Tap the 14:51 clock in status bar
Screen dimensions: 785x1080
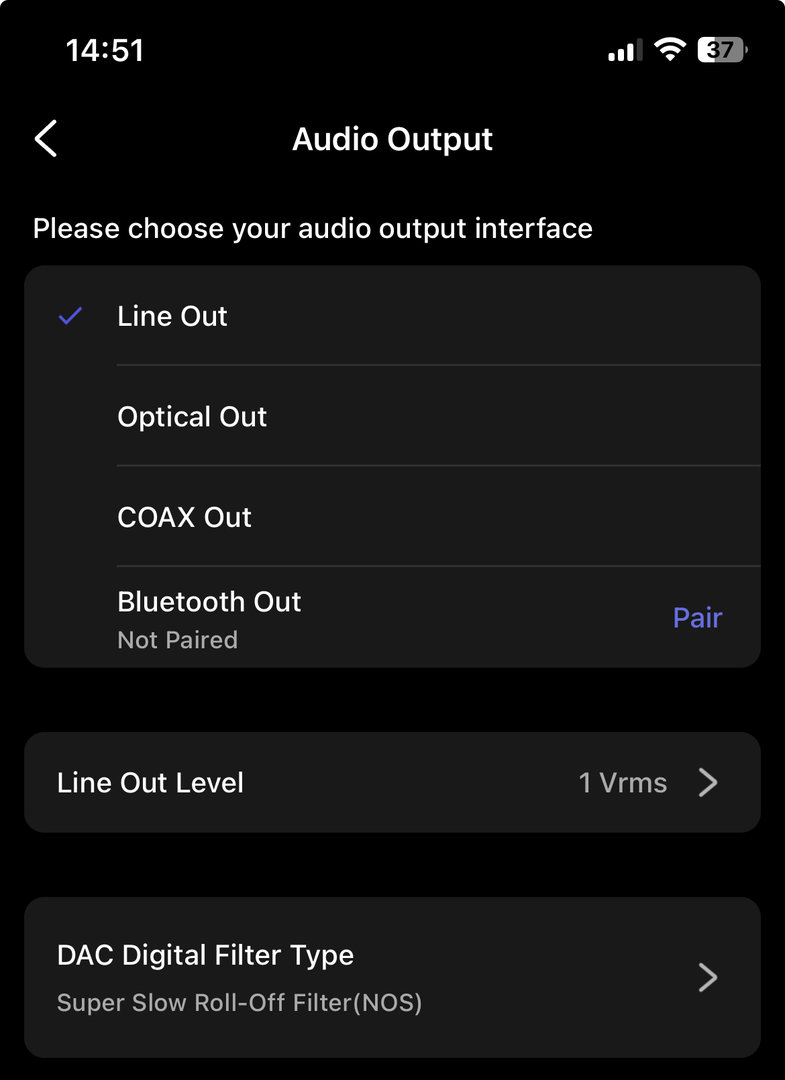105,50
